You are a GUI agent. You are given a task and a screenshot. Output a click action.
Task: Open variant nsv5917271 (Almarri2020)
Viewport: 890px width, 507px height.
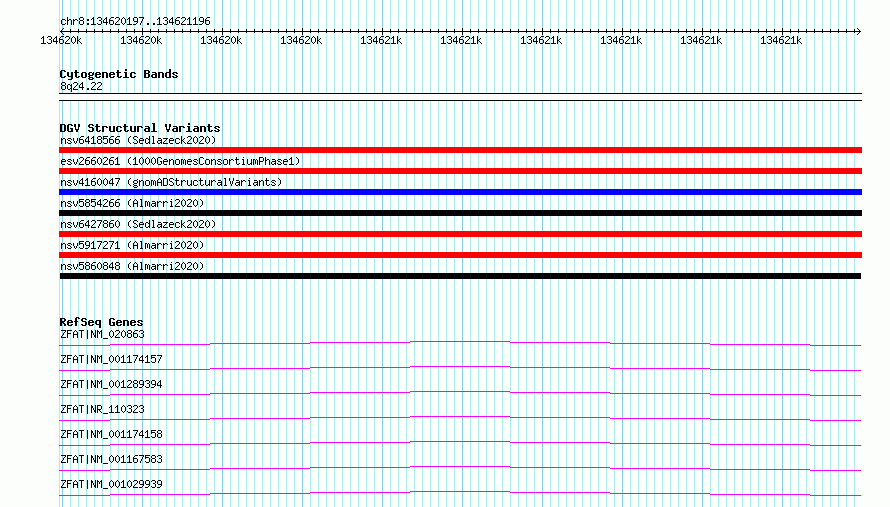pos(132,245)
